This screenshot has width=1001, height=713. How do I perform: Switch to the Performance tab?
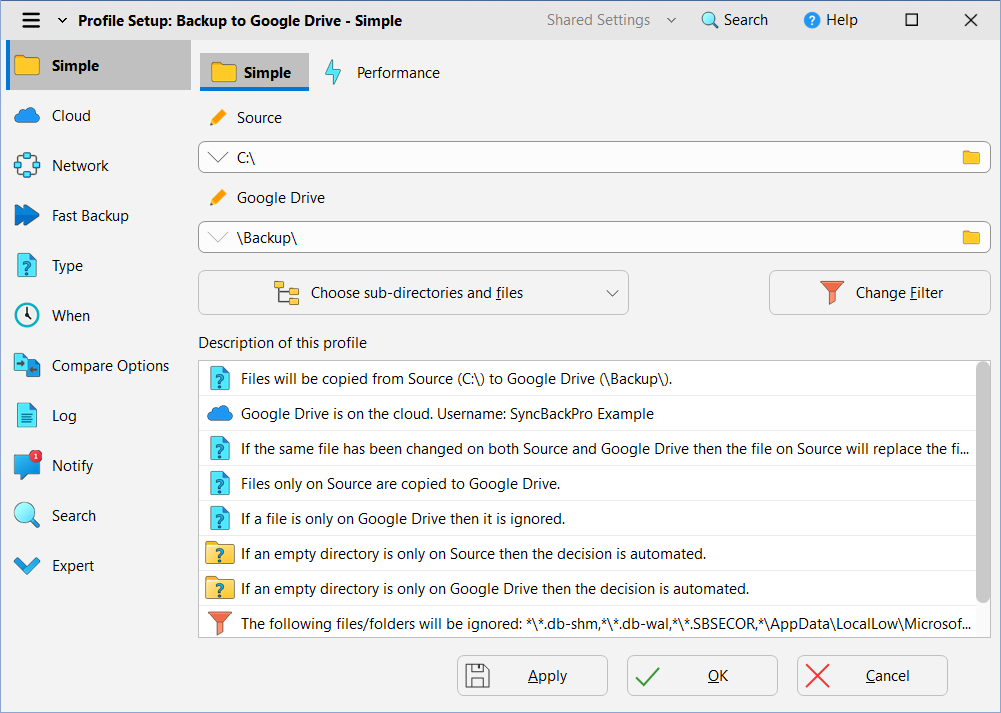pos(382,72)
